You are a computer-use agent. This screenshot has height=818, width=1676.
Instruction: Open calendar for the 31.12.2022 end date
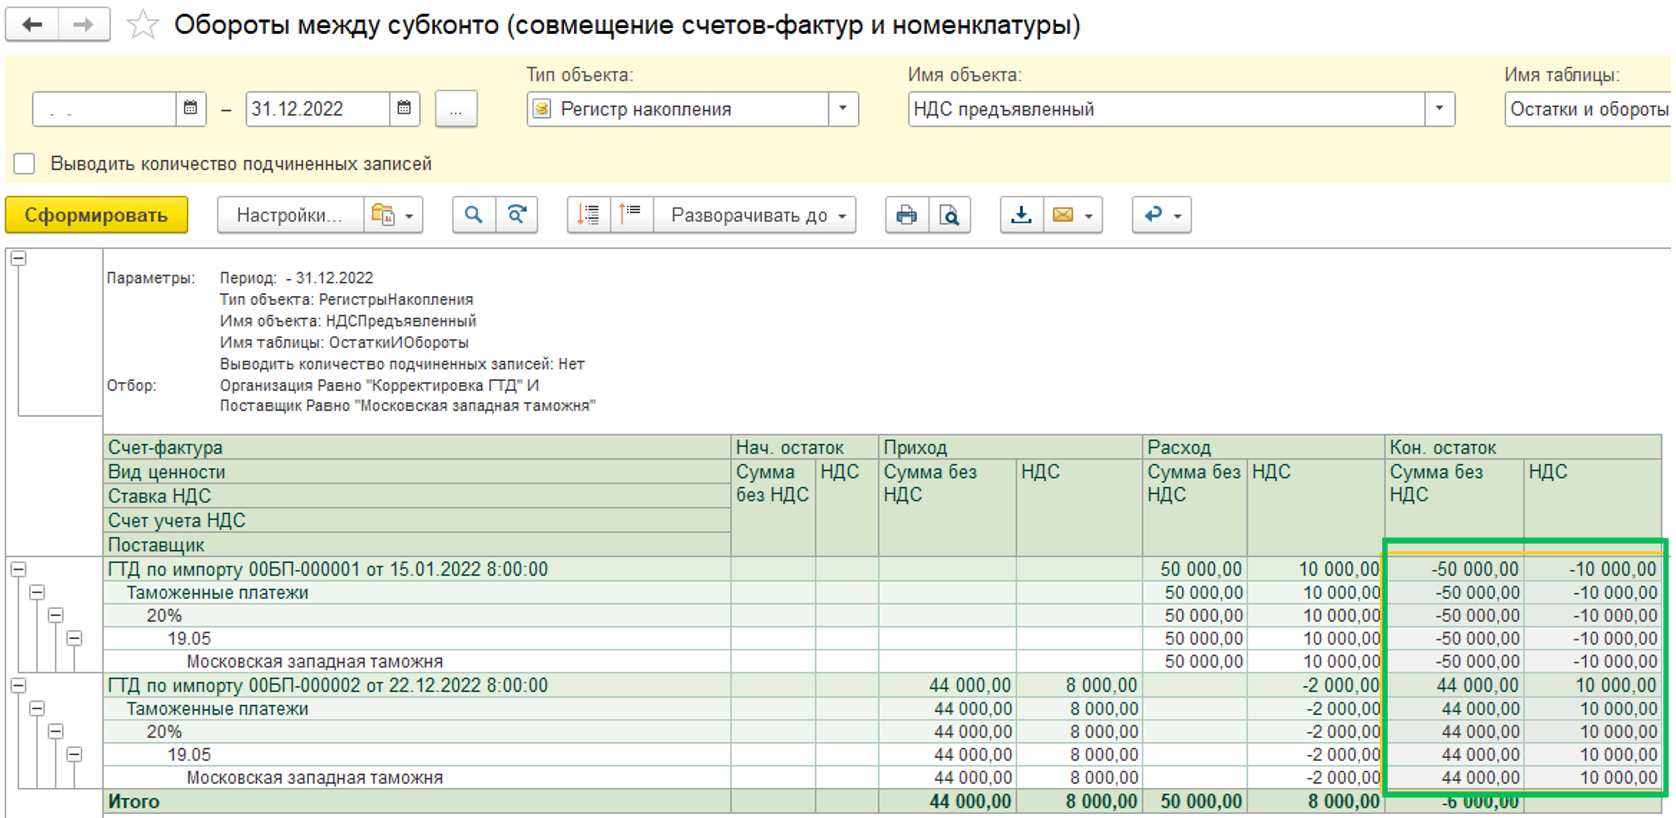(x=404, y=108)
